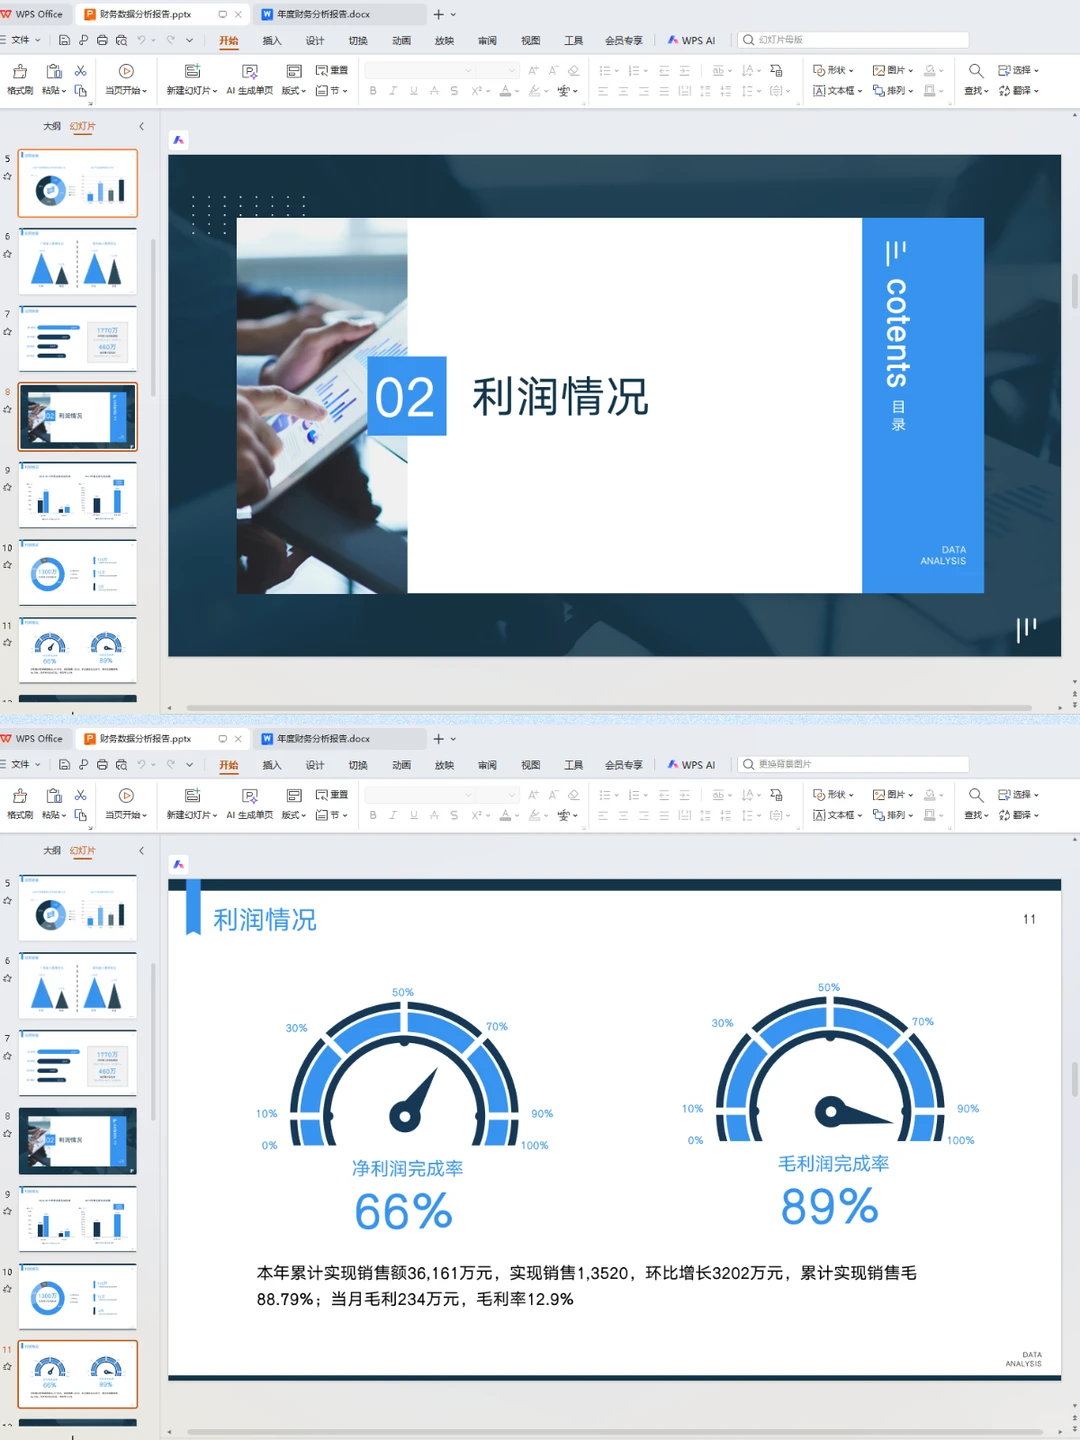Open the 动画 tab in bottom window
Screen dimensions: 1080x1440
click(401, 765)
